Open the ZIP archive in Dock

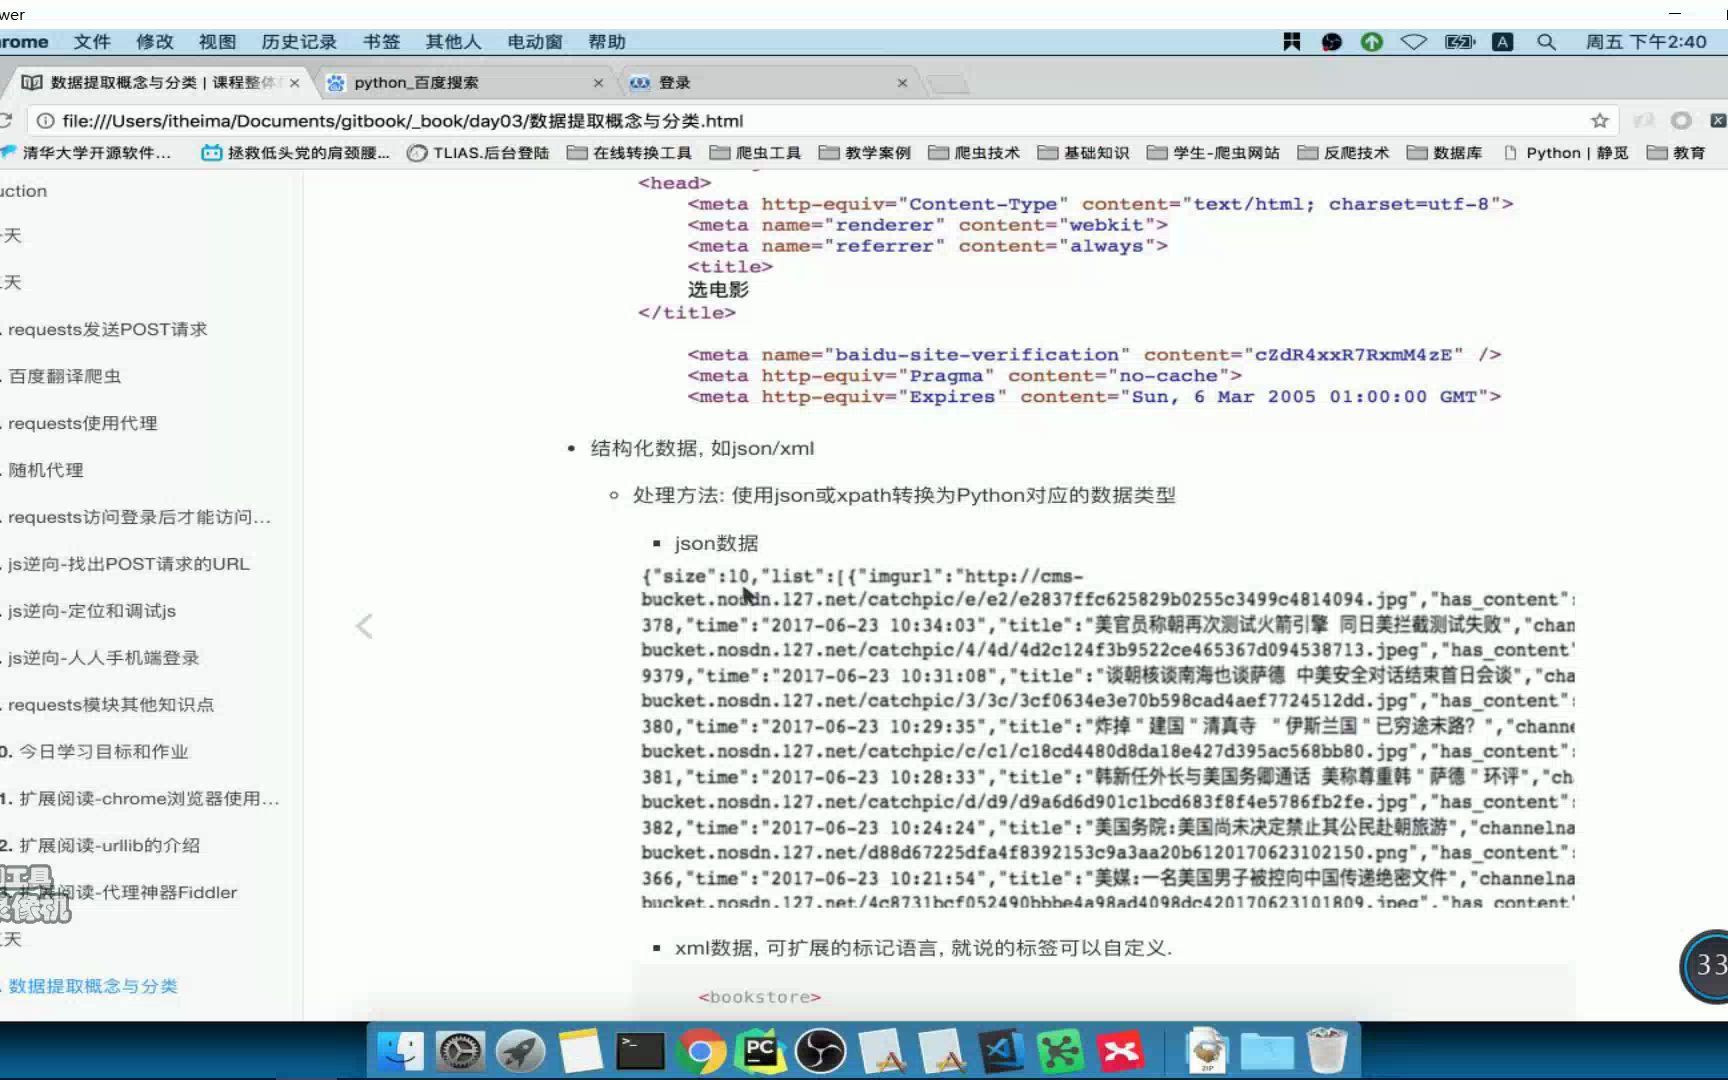point(1207,1051)
